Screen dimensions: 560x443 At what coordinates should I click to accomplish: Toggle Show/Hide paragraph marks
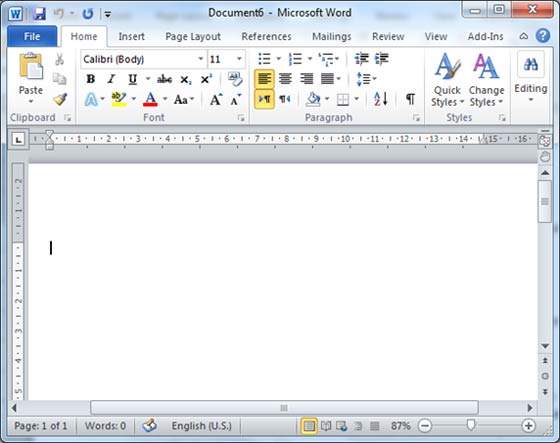410,99
